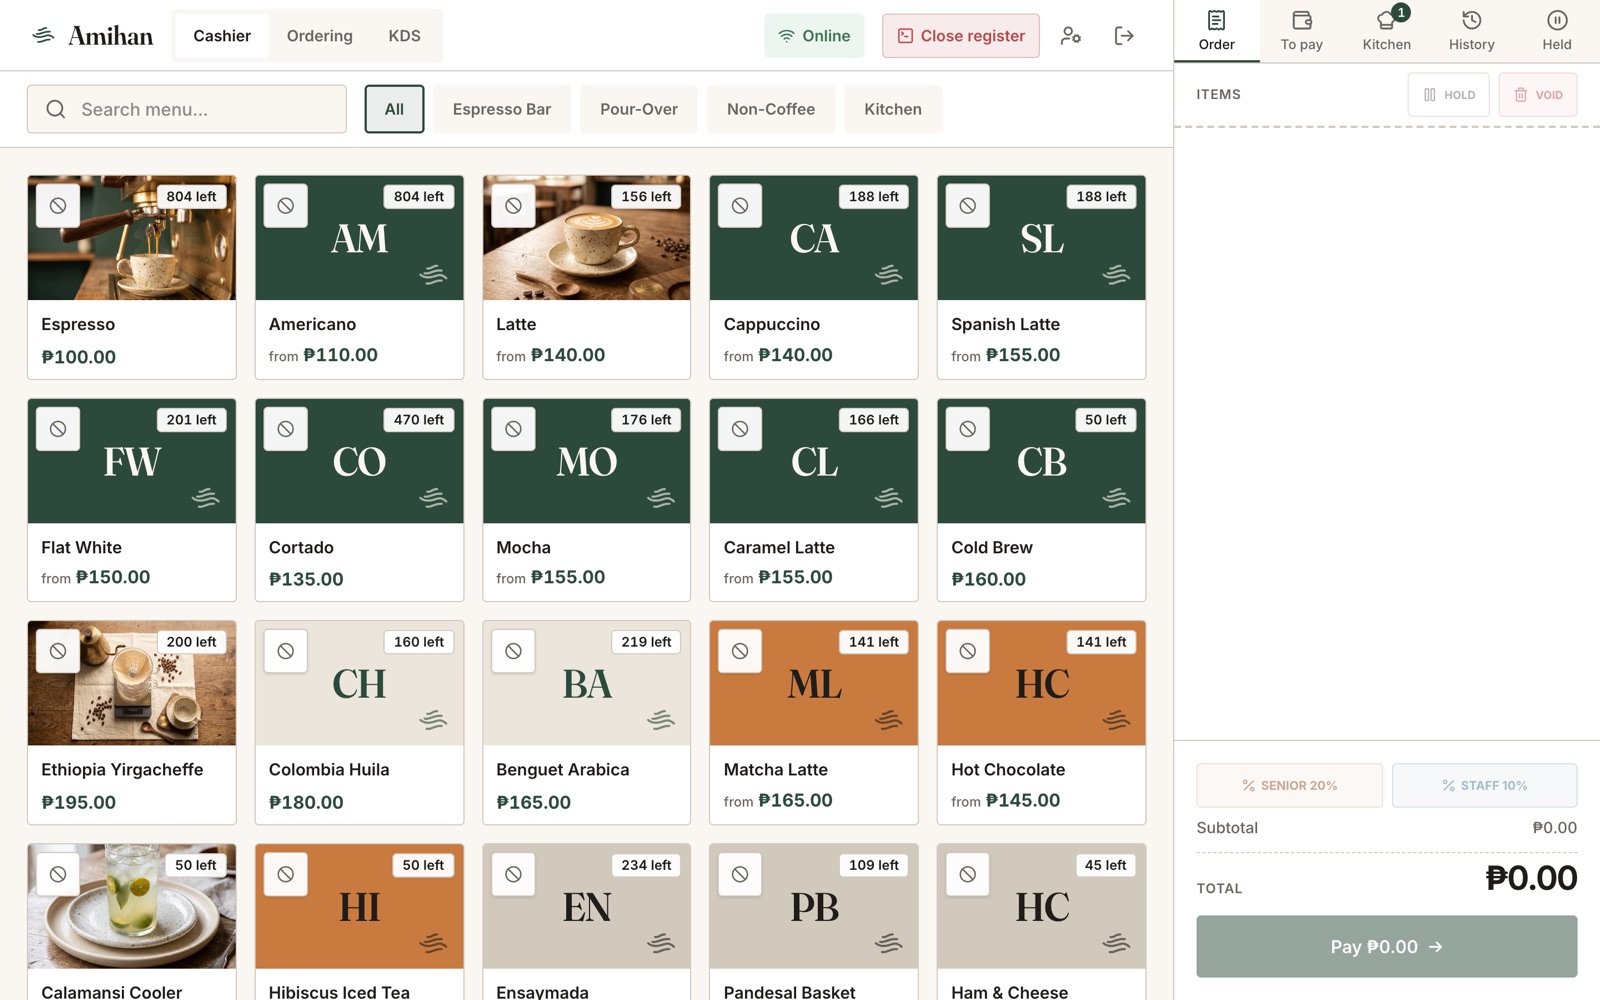Screen dimensions: 1600x1000
Task: Toggle Calamansi Cooler unavailable icon
Action: click(x=58, y=874)
